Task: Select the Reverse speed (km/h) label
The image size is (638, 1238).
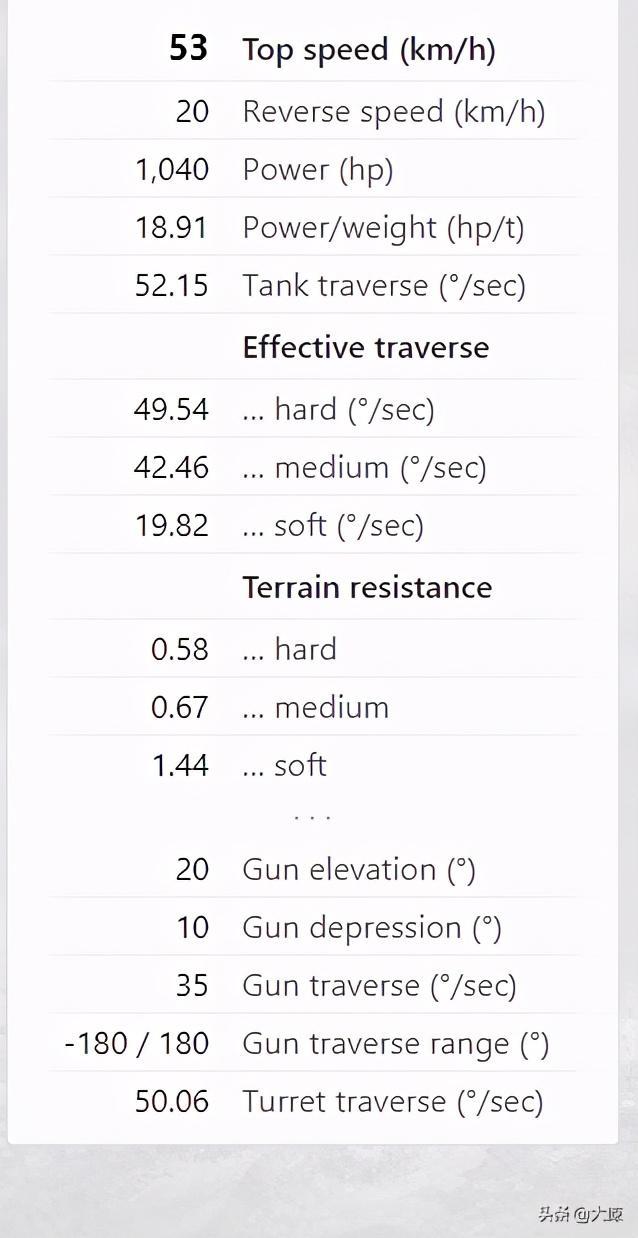Action: pyautogui.click(x=393, y=111)
